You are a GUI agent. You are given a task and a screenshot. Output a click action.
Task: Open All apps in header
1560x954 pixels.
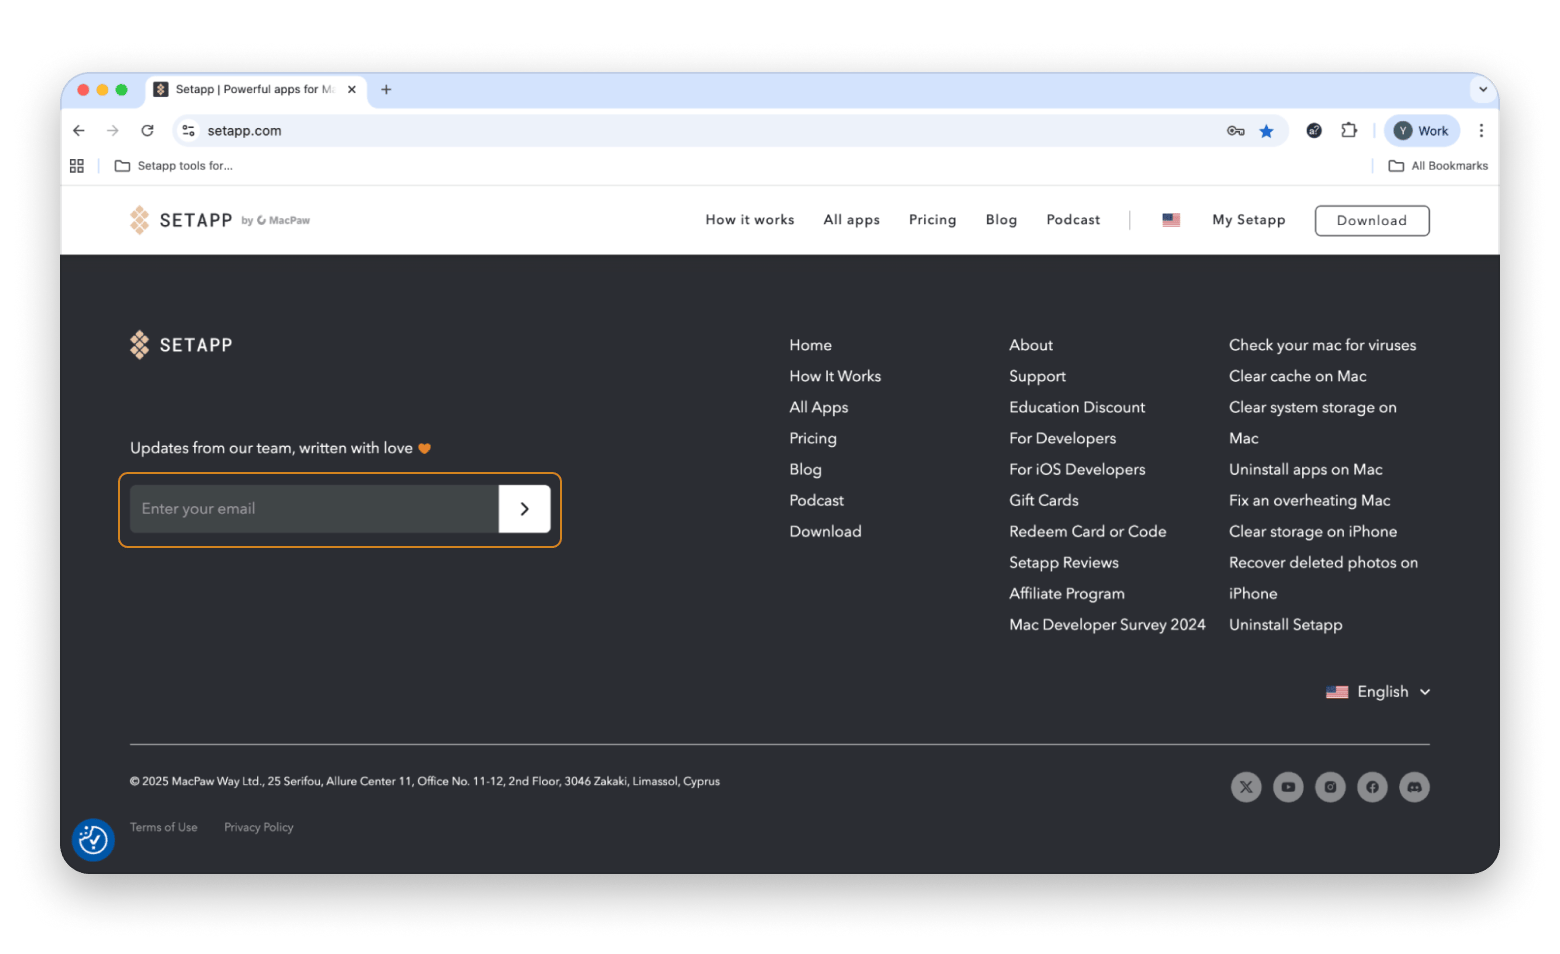pyautogui.click(x=852, y=220)
